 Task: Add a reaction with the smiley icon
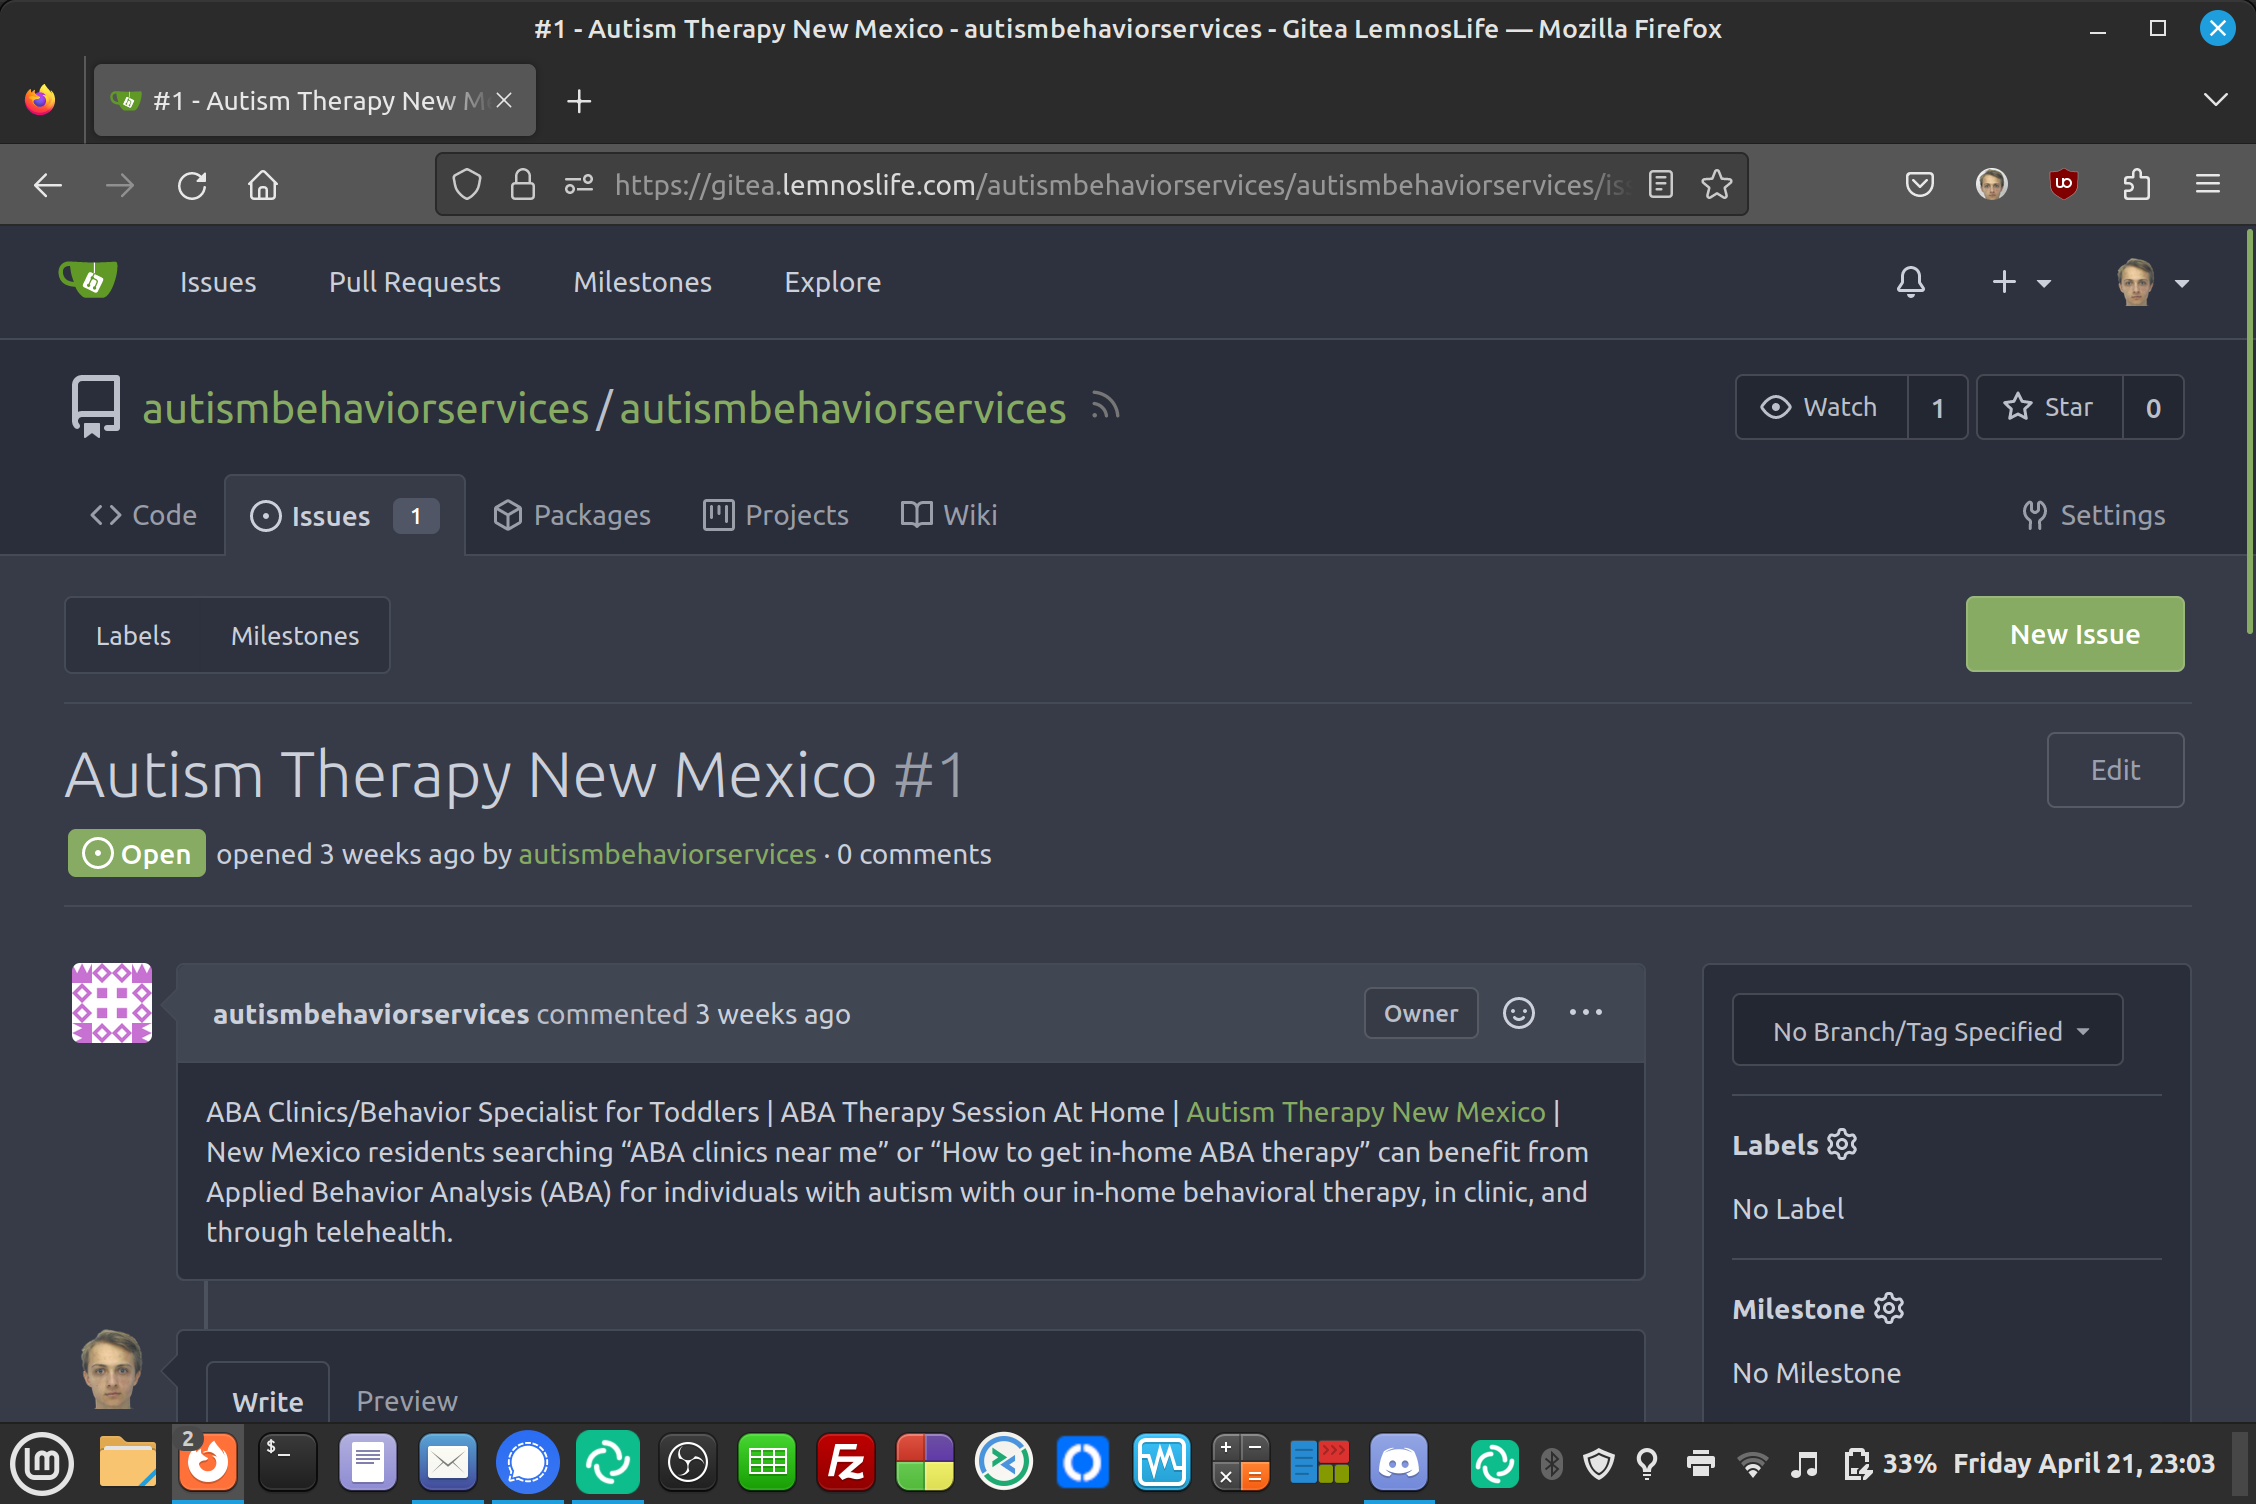click(x=1518, y=1013)
